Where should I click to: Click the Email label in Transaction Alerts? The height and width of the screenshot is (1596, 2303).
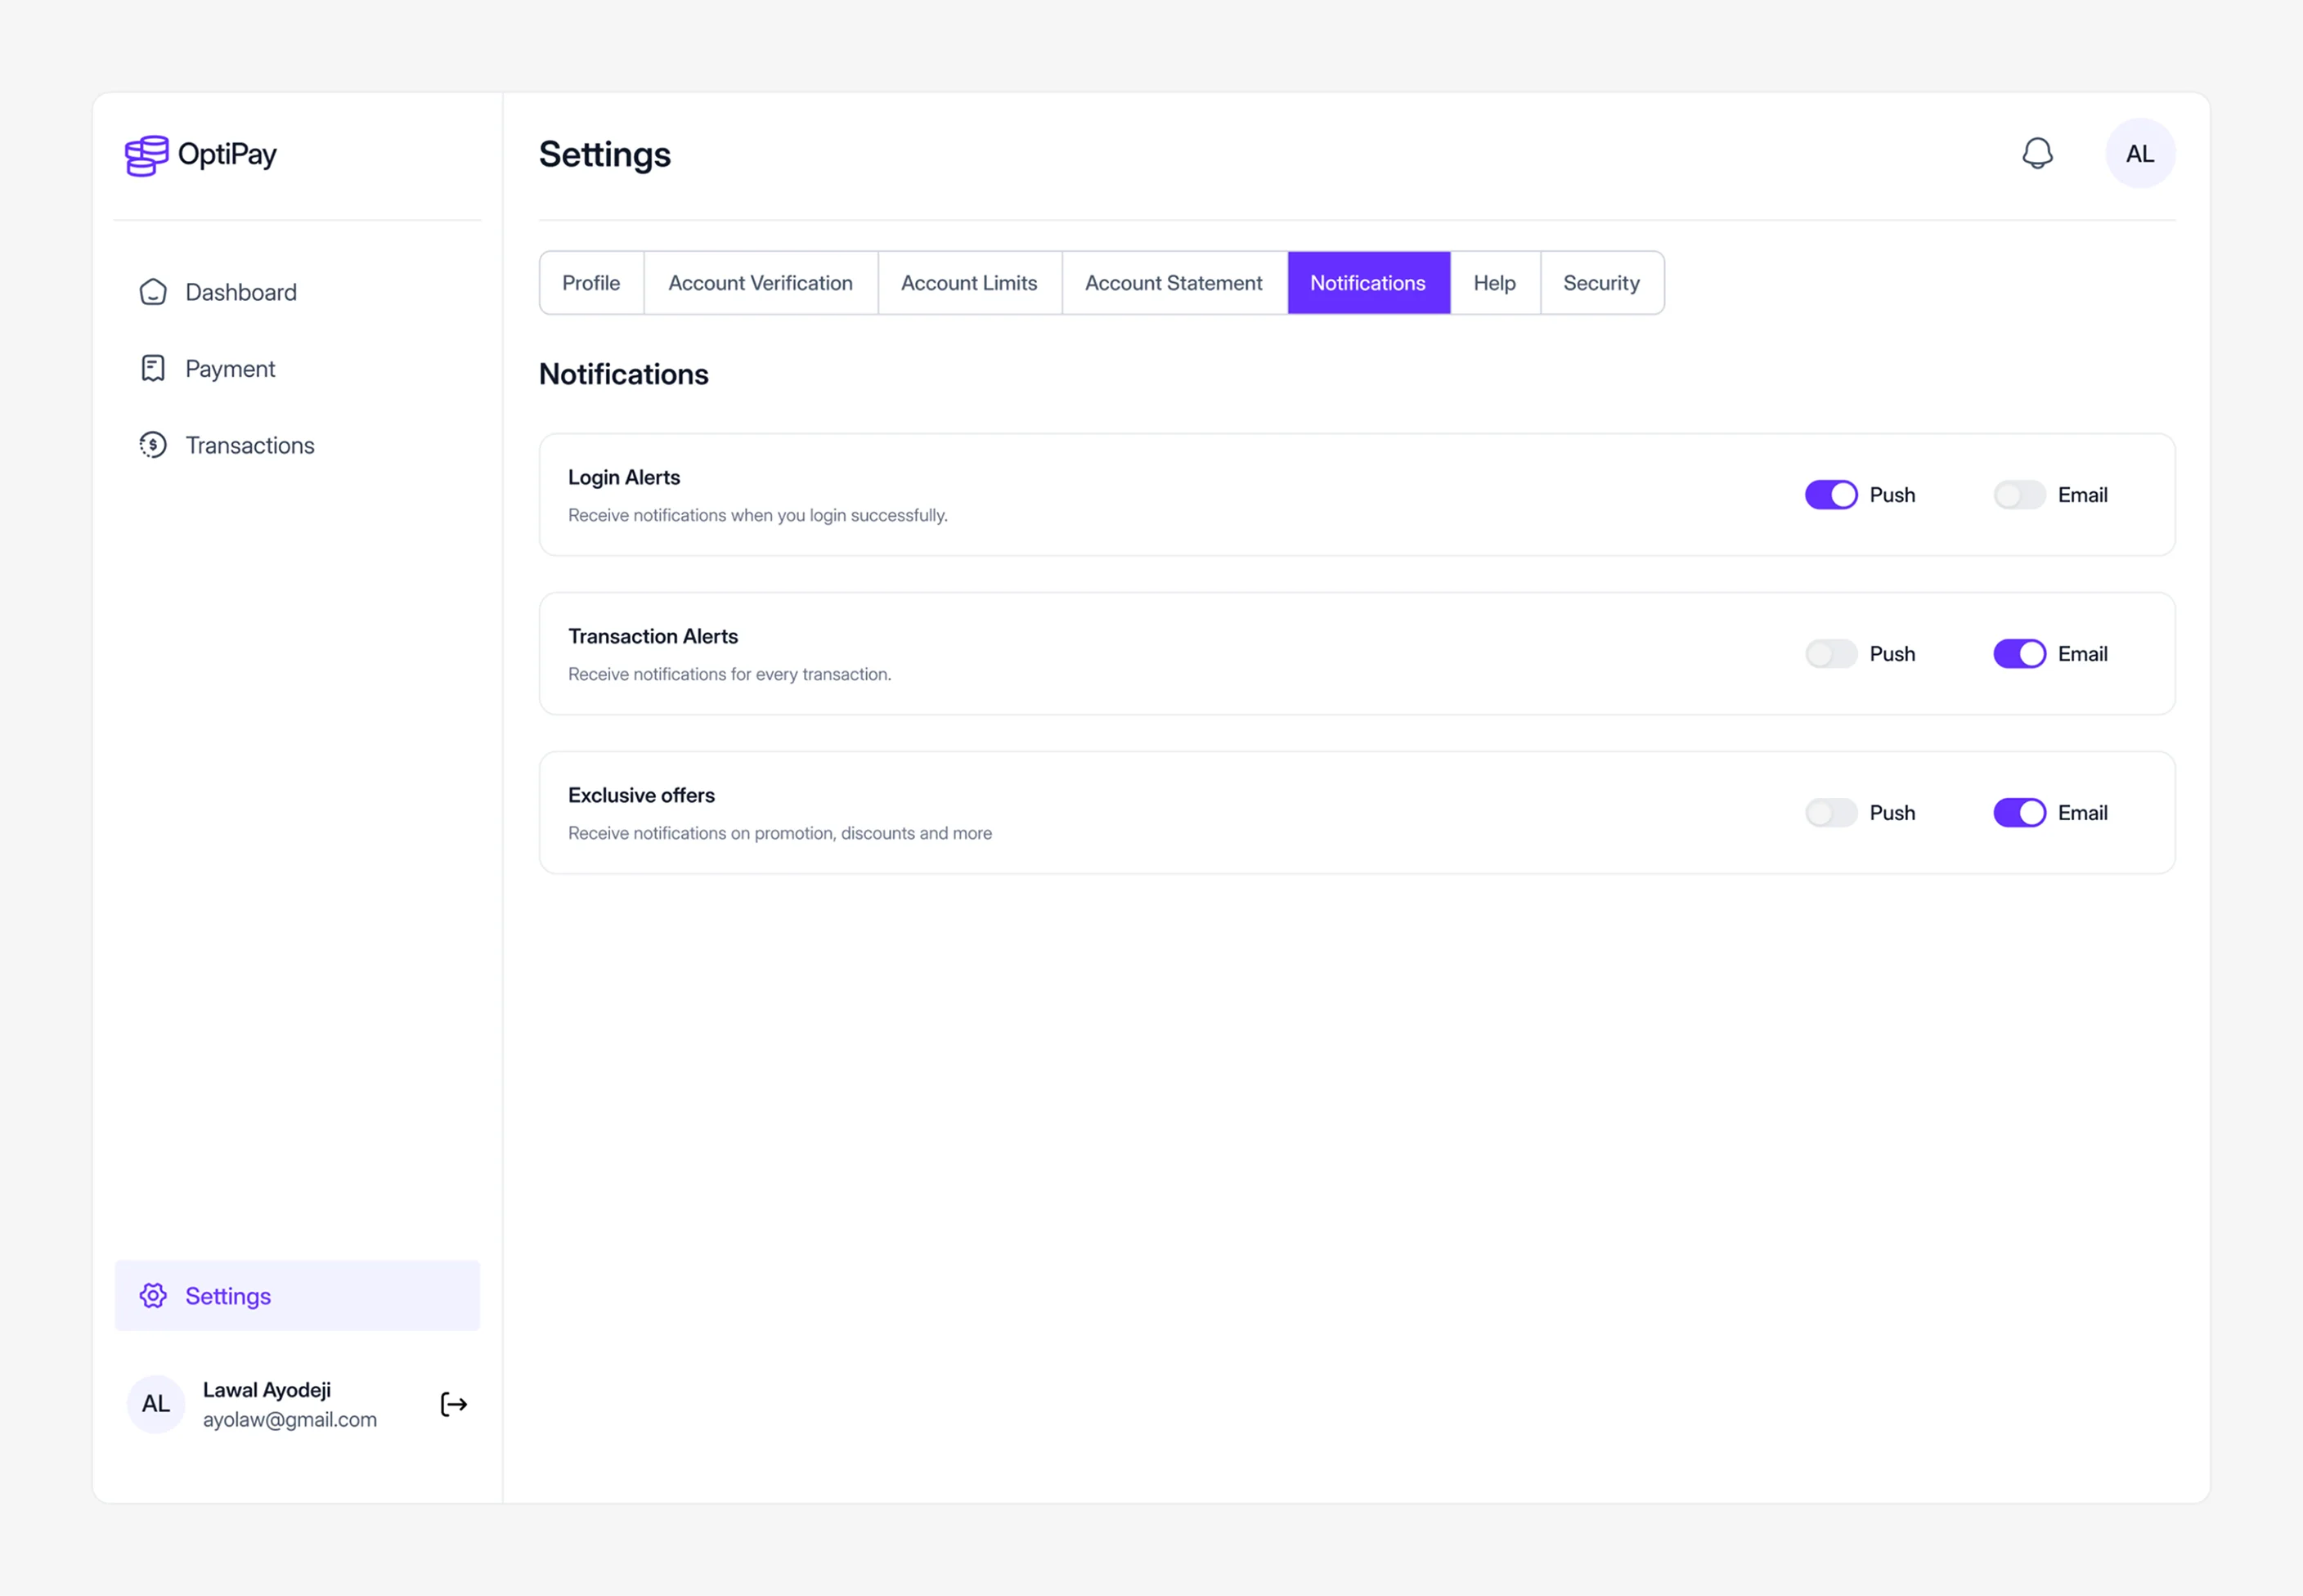pos(2082,654)
